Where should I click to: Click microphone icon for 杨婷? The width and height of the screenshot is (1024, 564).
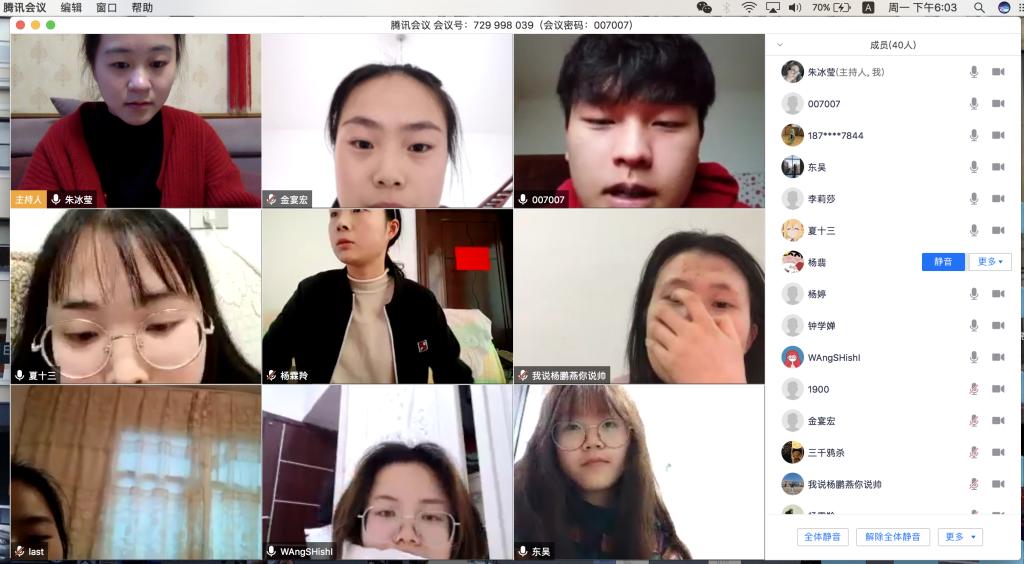[974, 294]
